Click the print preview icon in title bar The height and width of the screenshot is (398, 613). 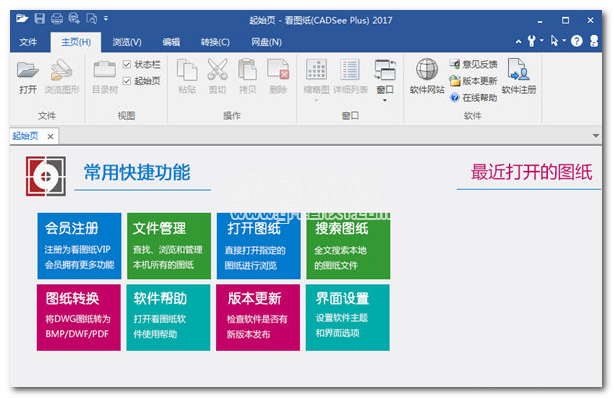coord(91,18)
